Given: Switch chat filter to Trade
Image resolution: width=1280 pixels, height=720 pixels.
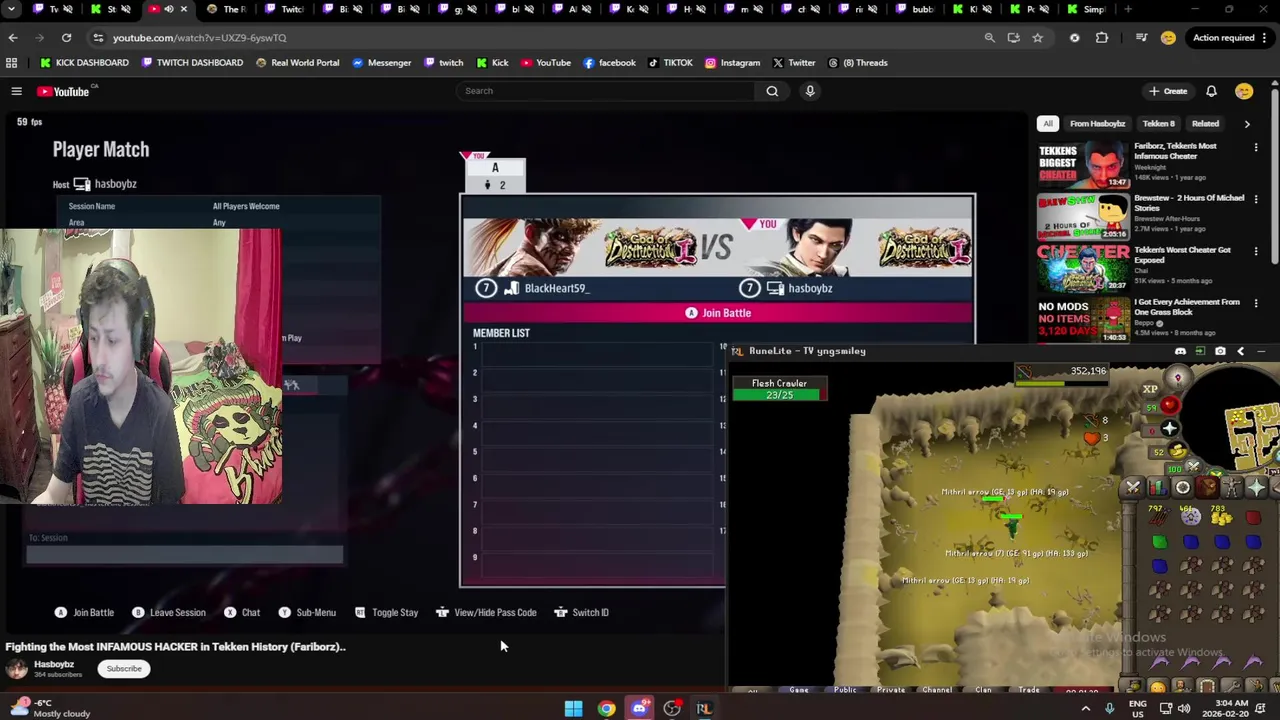Looking at the screenshot, I should tap(1028, 690).
